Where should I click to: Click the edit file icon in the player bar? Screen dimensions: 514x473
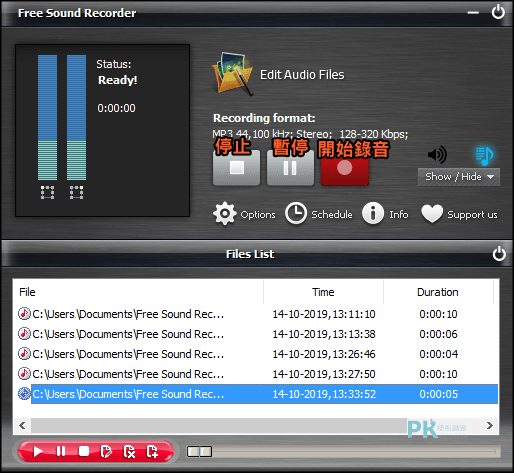tap(106, 452)
